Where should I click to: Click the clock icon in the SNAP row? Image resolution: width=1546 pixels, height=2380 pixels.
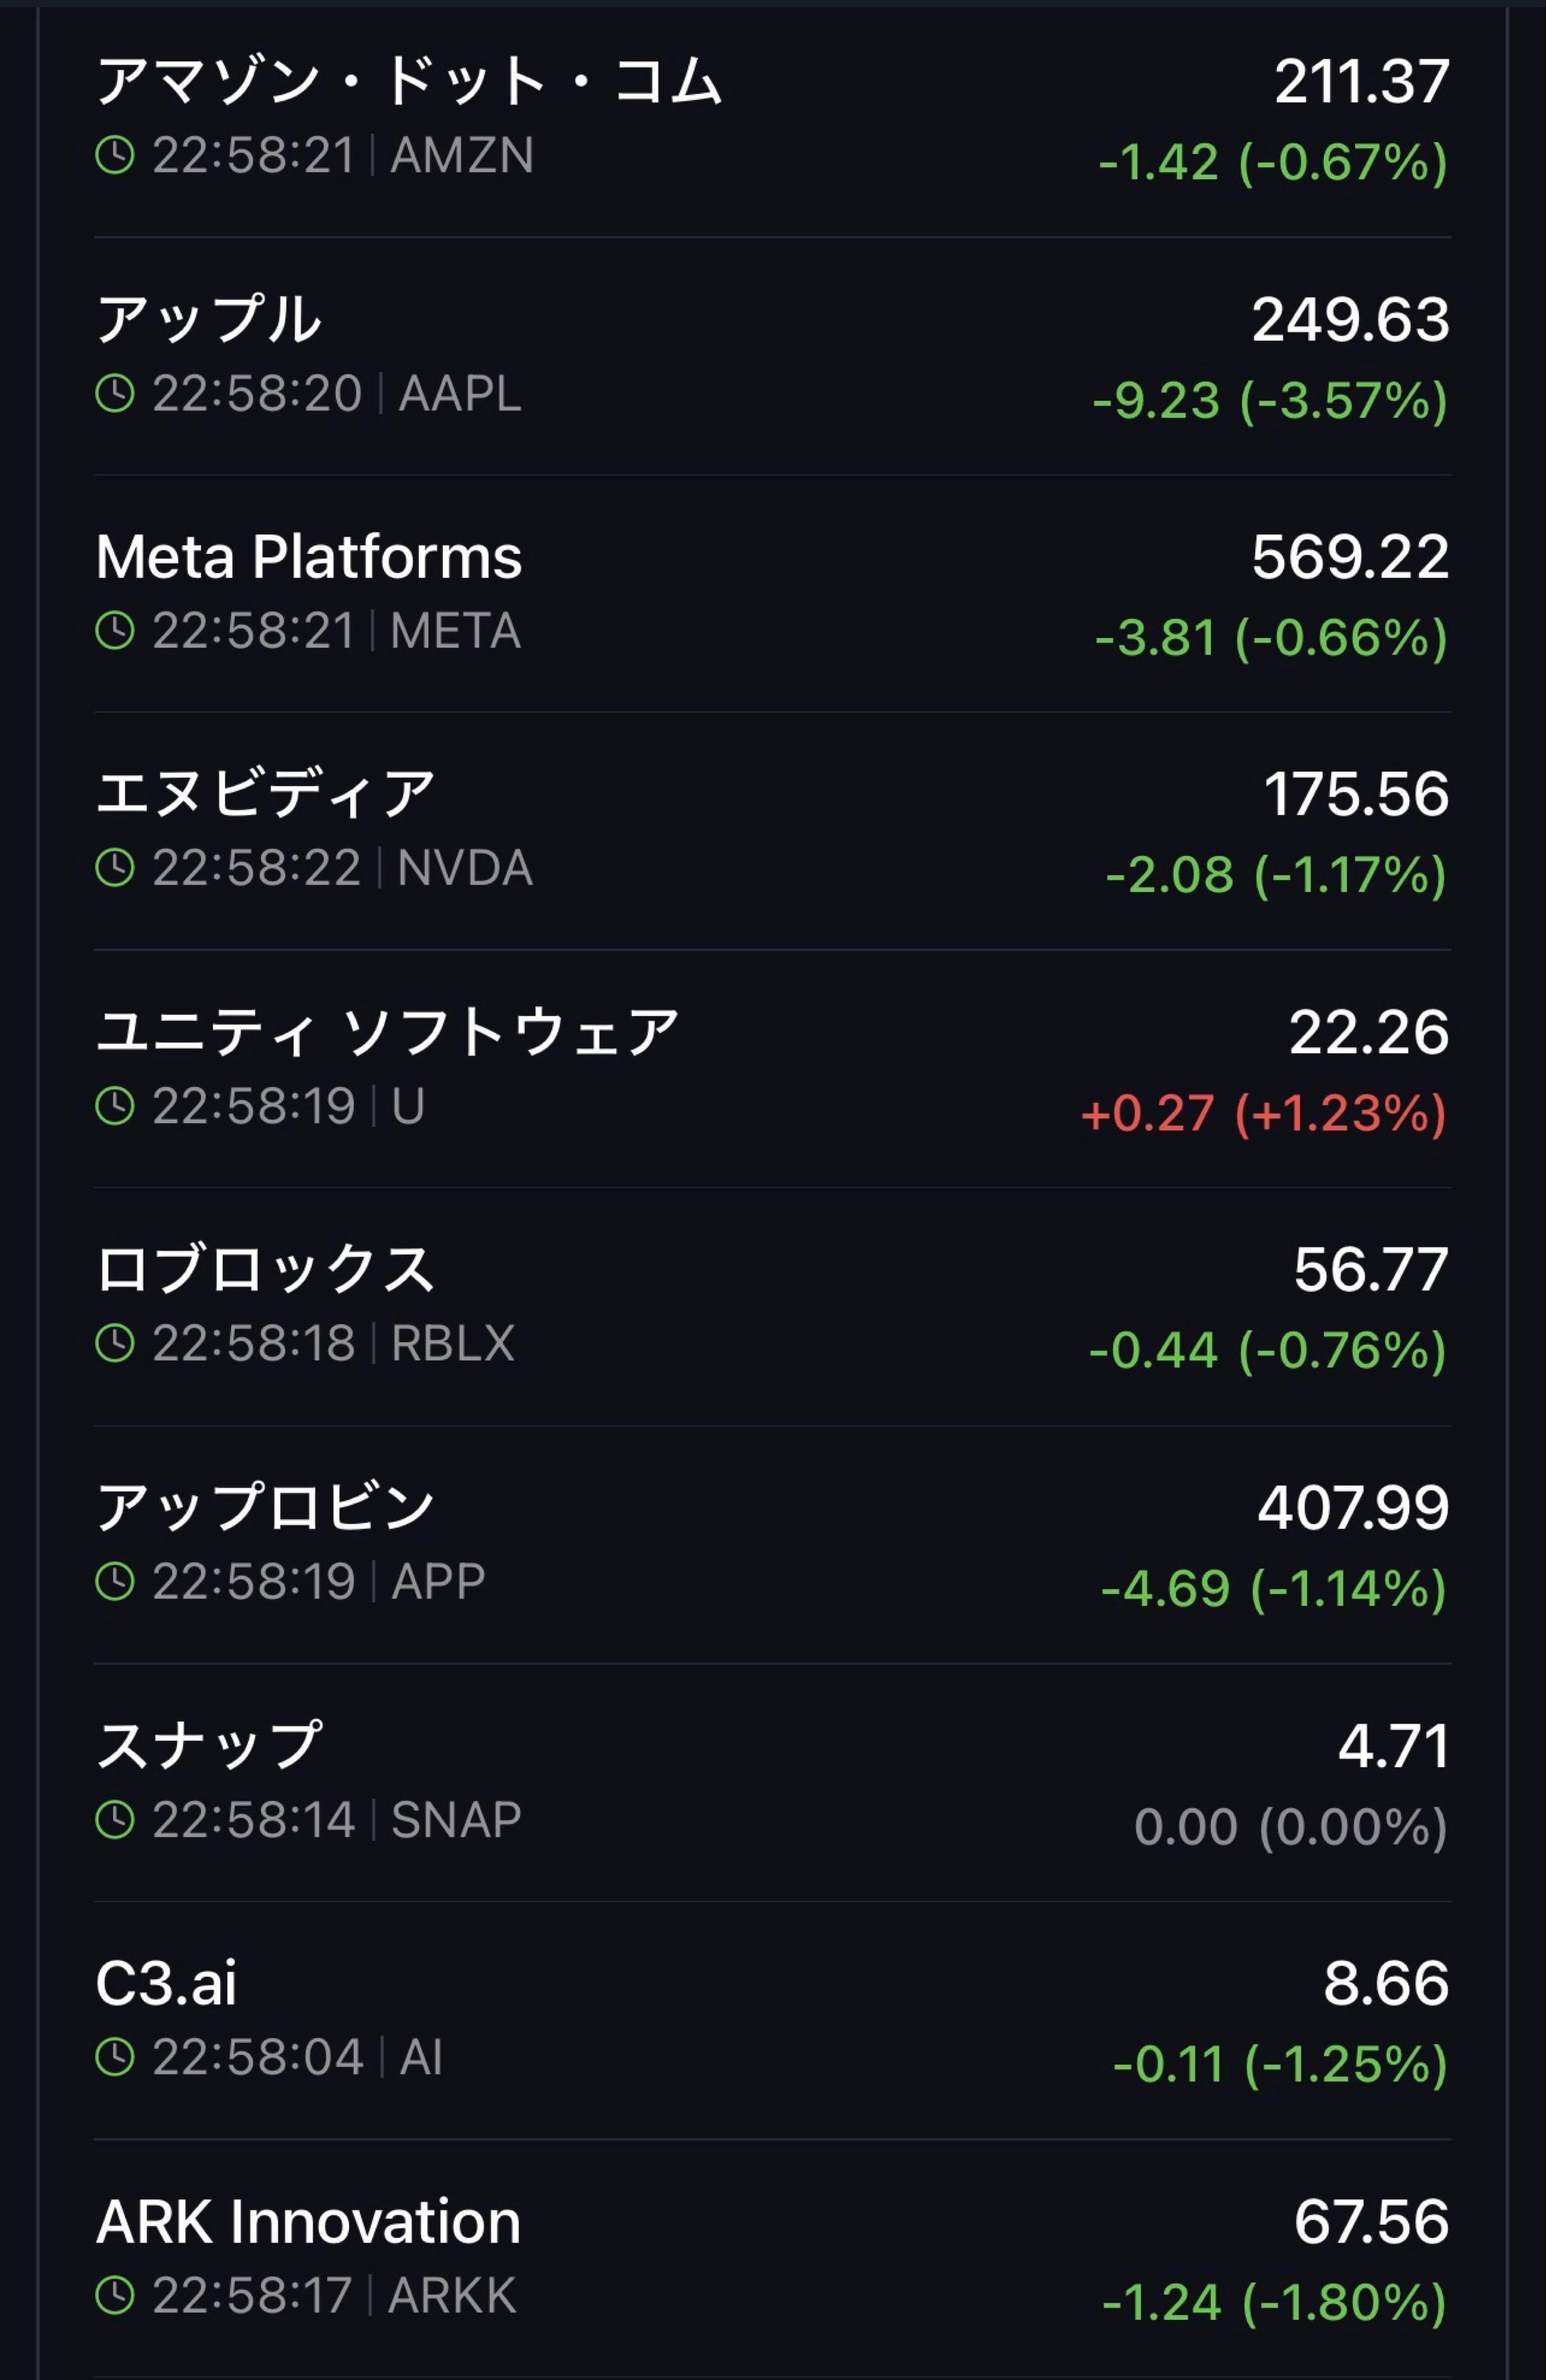click(115, 1820)
